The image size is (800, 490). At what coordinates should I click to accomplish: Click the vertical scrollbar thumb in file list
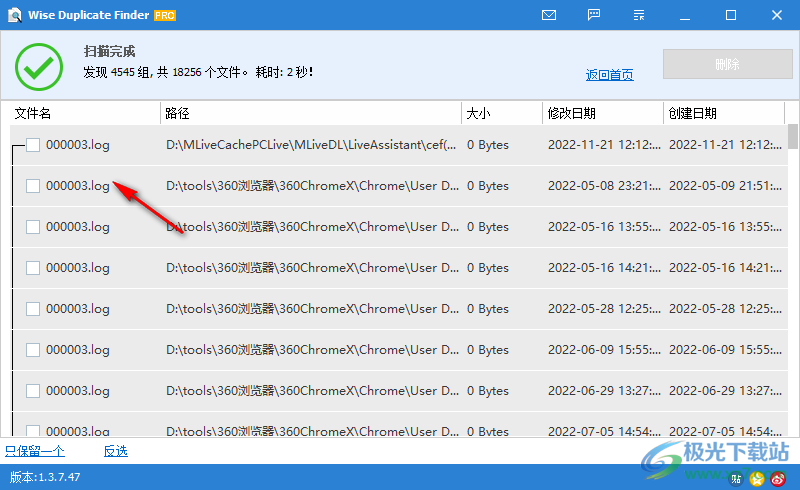pos(793,136)
